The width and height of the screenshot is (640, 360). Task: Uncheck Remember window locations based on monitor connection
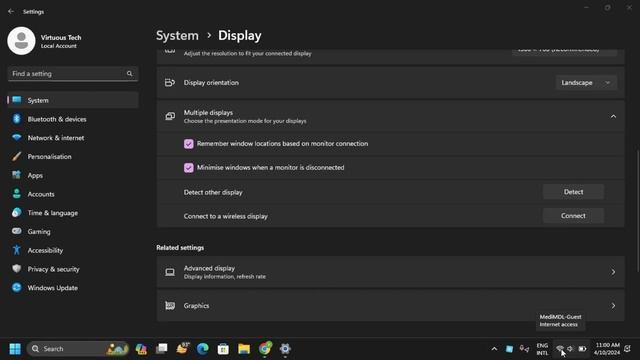coord(189,144)
